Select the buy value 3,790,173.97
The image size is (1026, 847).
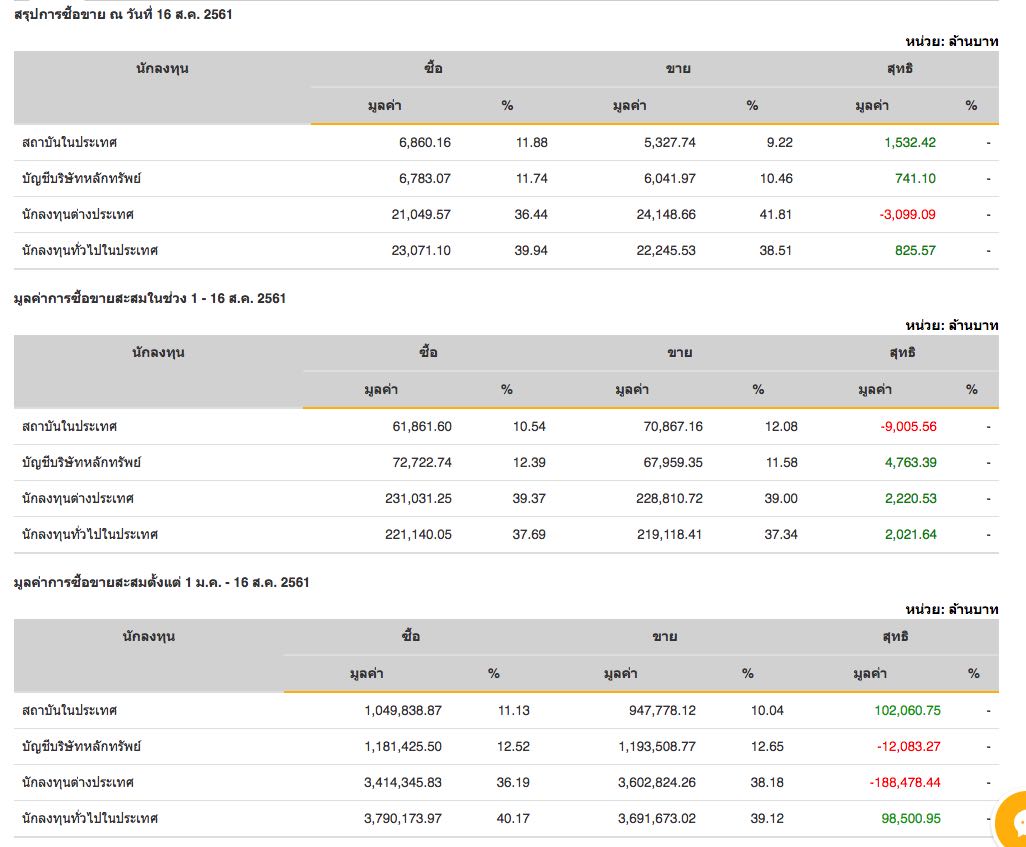[403, 818]
